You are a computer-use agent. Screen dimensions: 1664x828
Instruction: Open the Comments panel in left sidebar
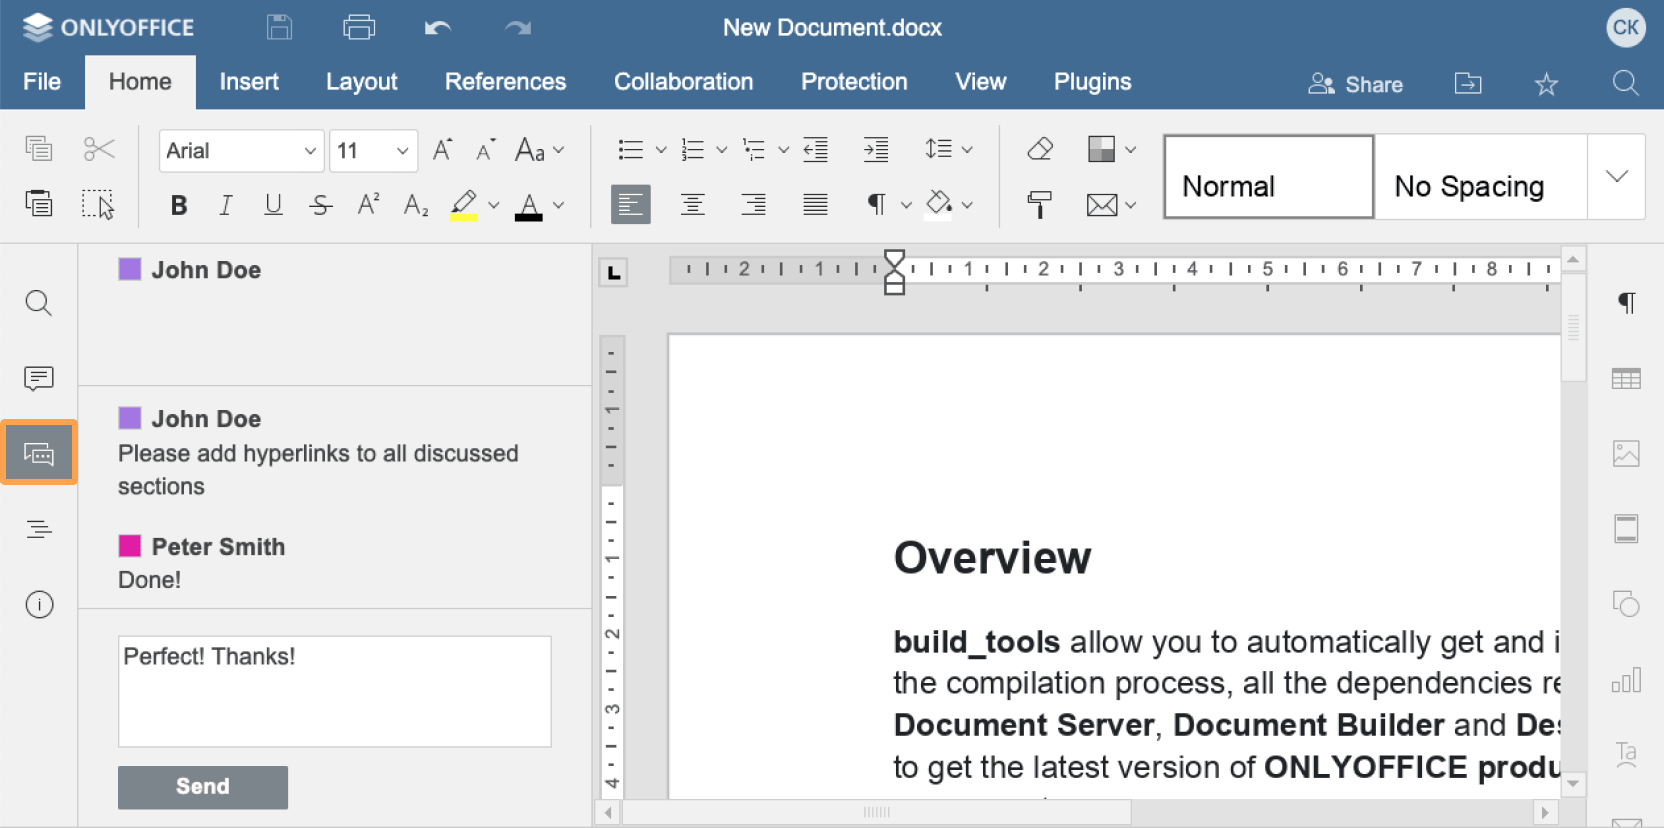coord(38,378)
